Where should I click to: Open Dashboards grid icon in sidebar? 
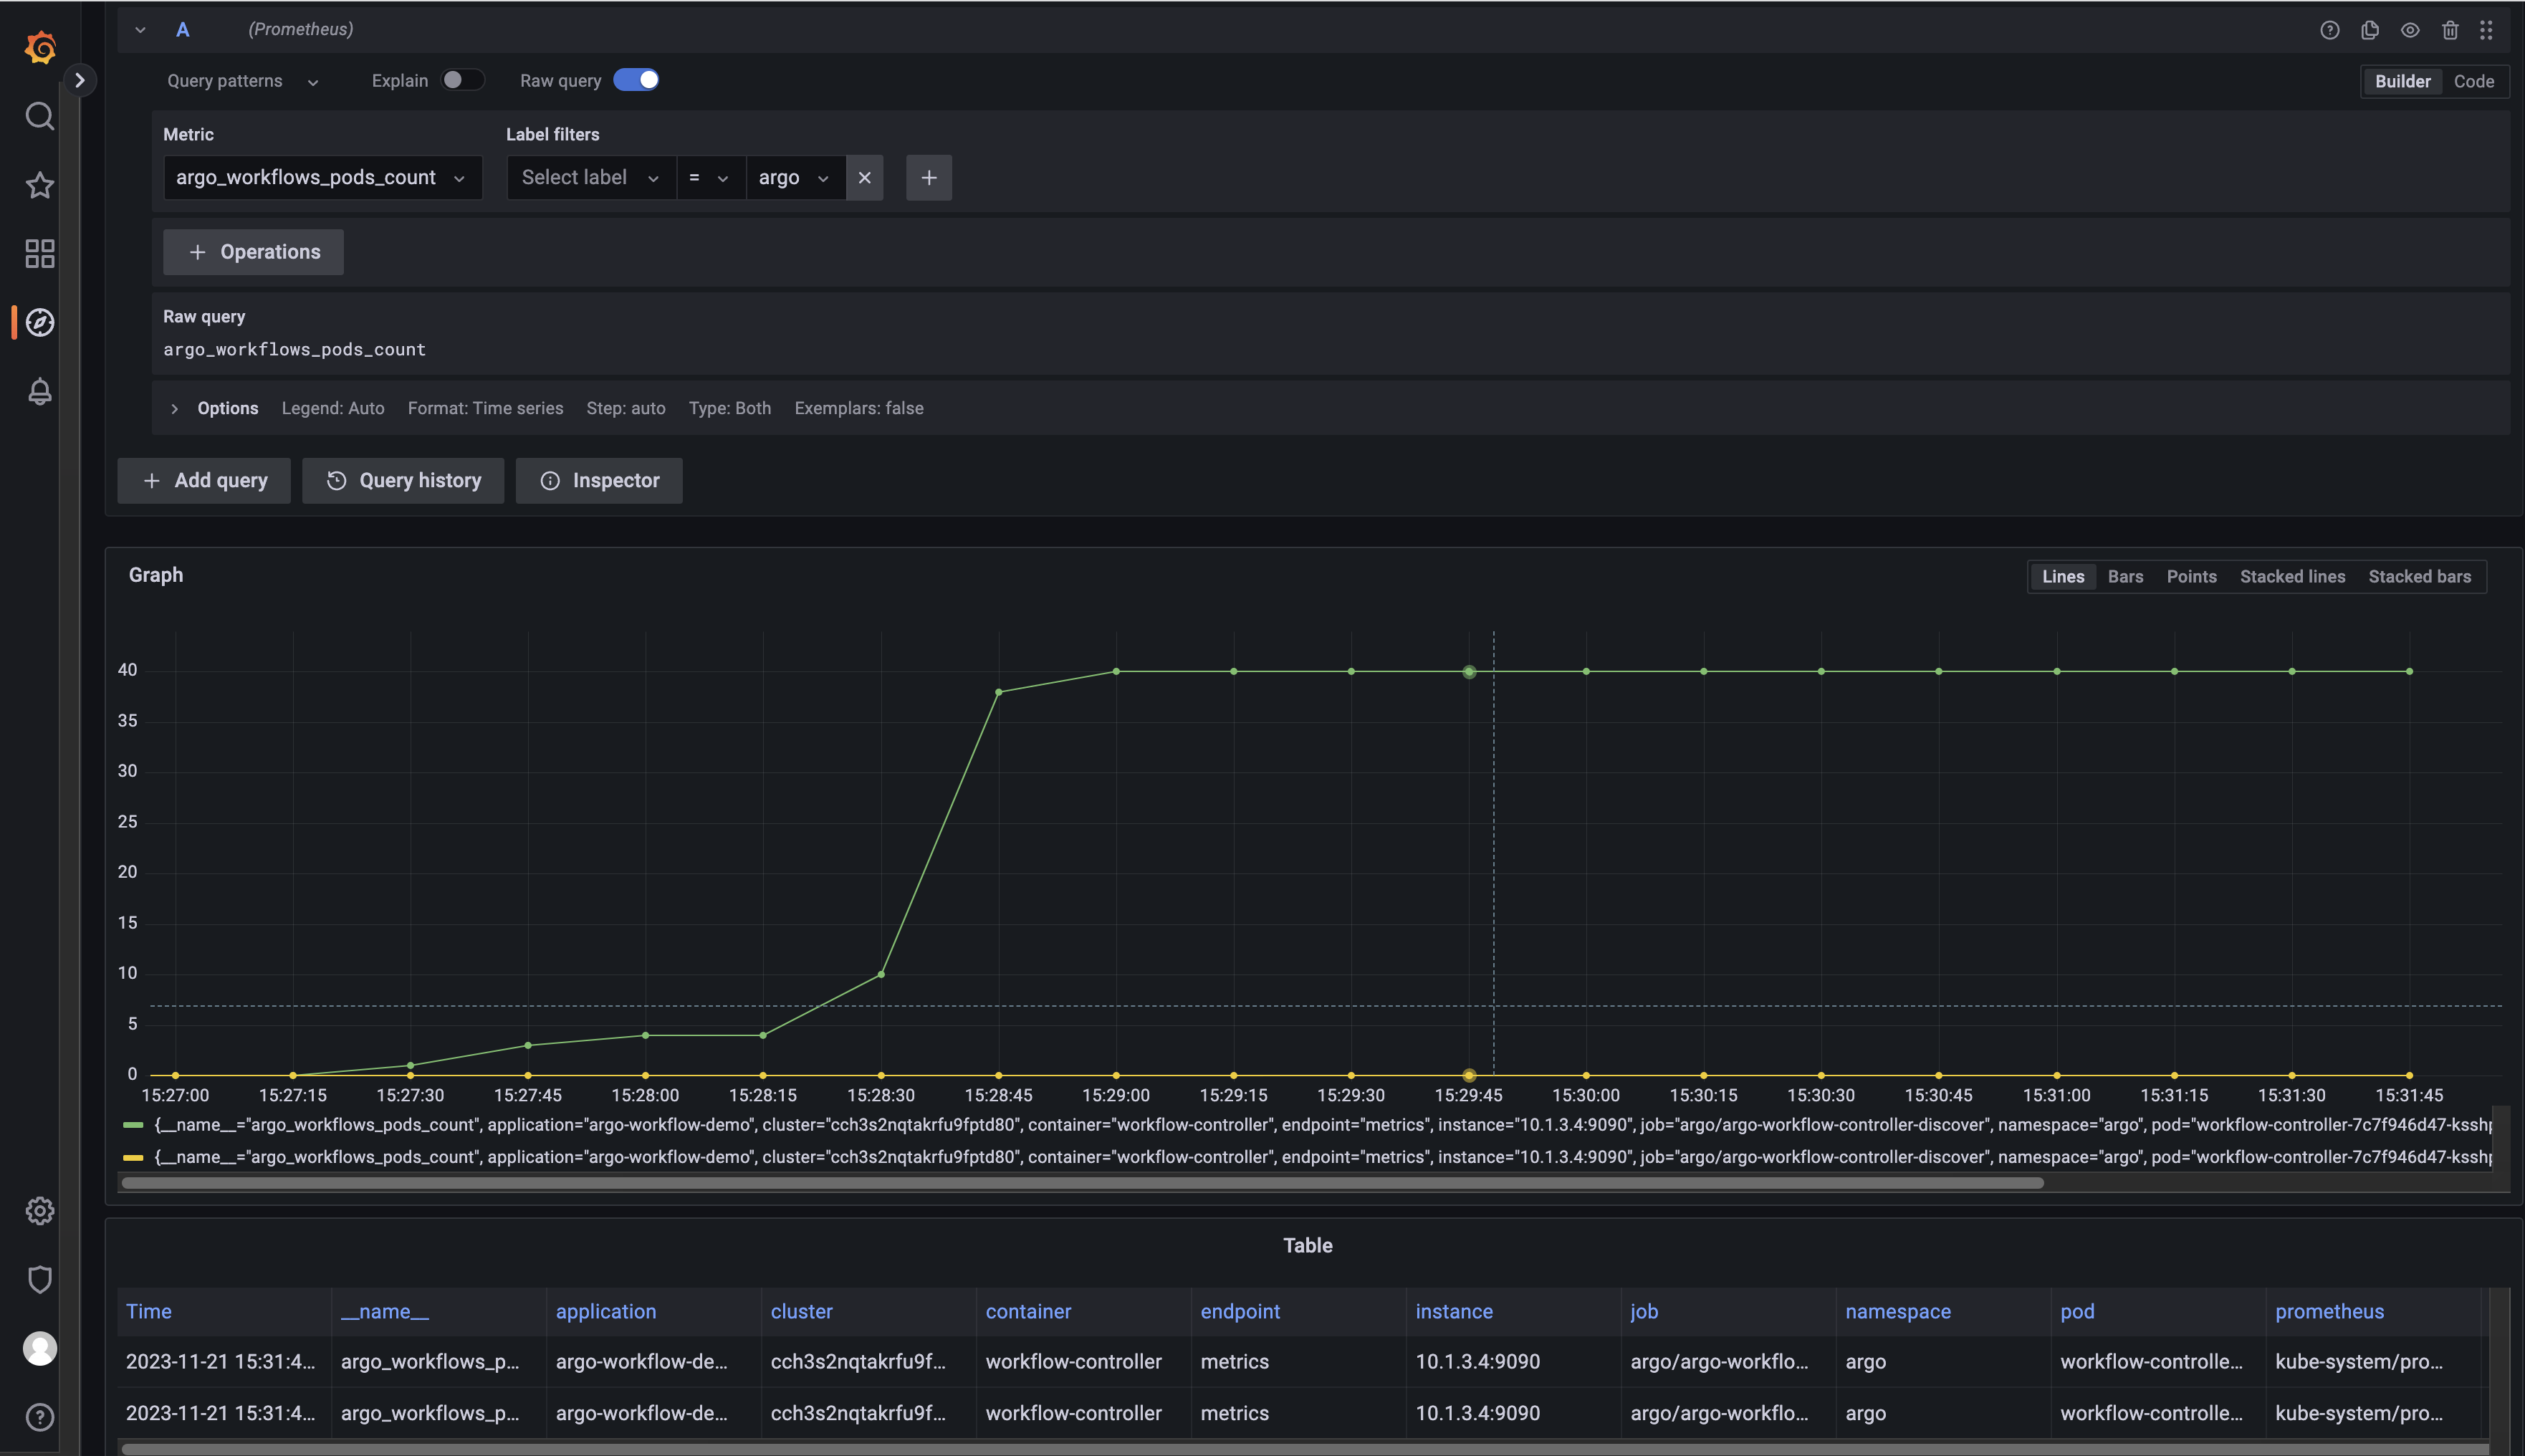pyautogui.click(x=40, y=253)
